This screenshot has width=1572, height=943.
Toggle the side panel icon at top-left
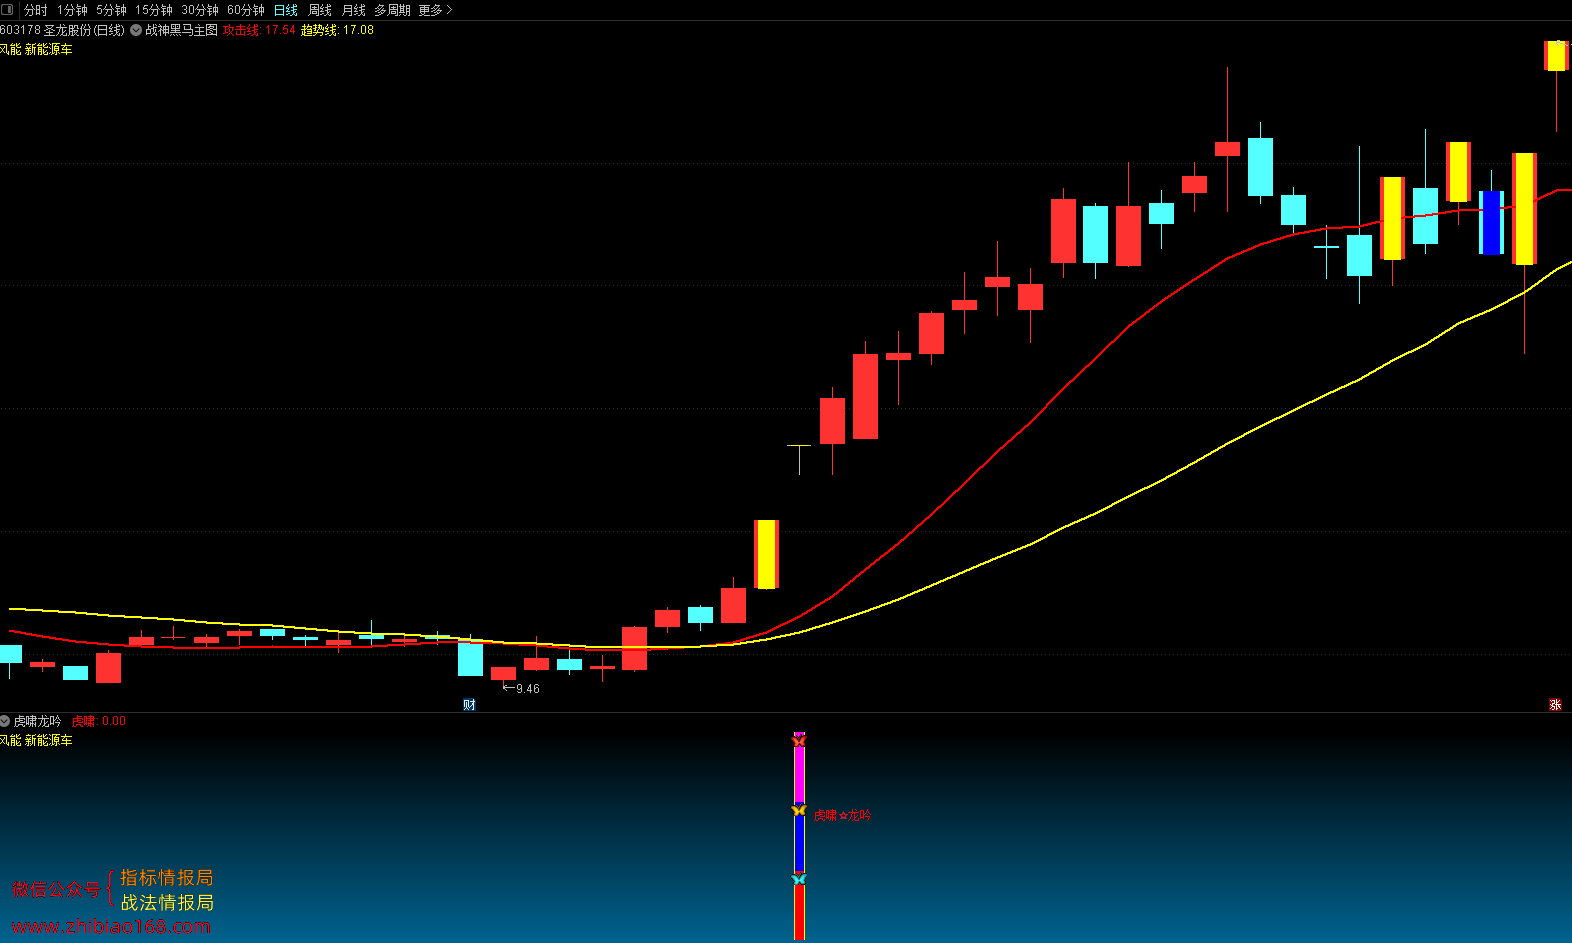click(x=7, y=9)
